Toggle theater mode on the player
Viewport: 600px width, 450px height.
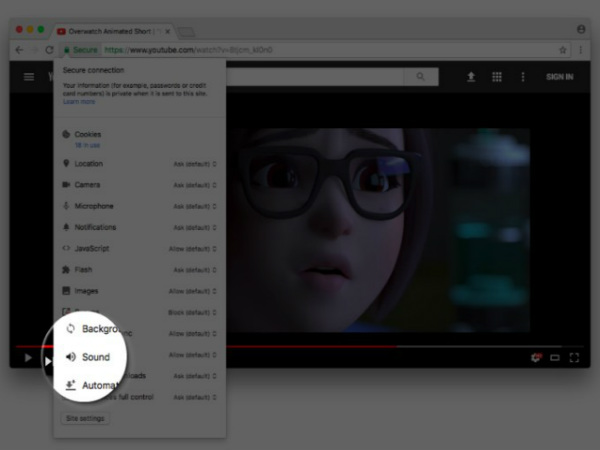tap(555, 357)
